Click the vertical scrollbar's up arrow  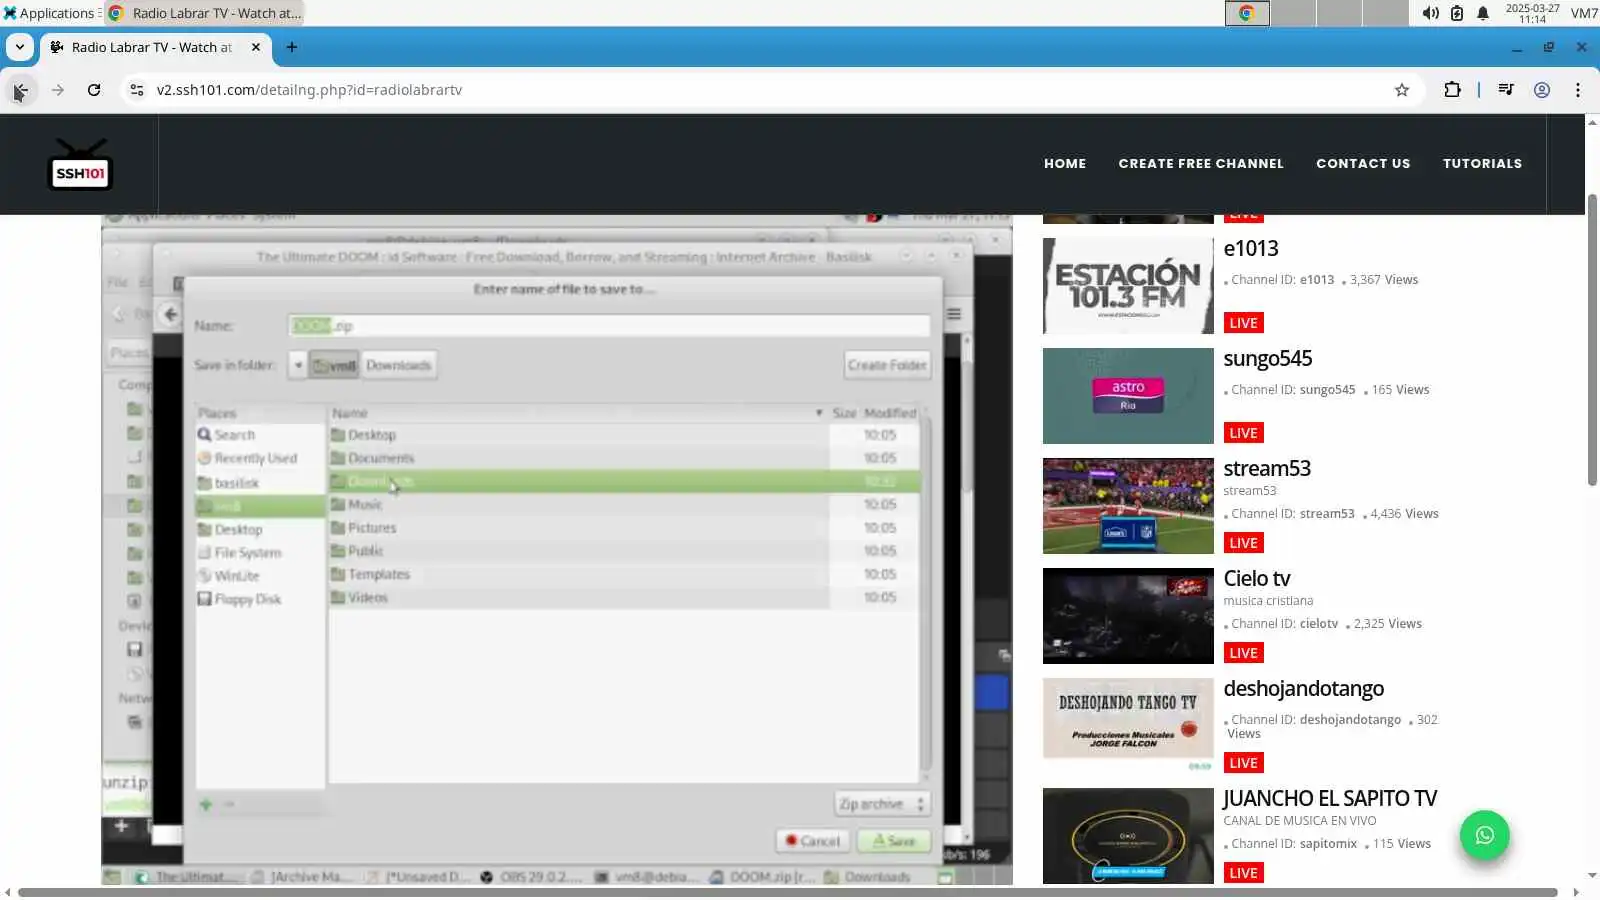click(1592, 122)
